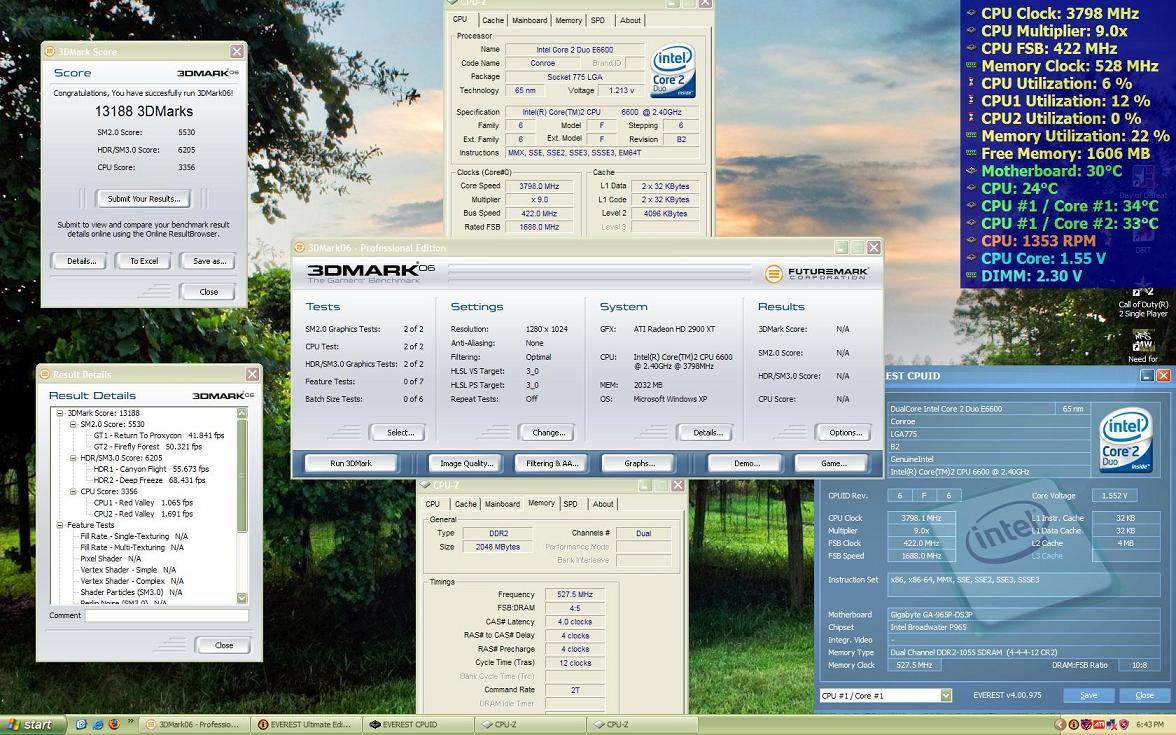Click the Motherboard temperature icon in OSD
The width and height of the screenshot is (1176, 735).
[x=971, y=171]
